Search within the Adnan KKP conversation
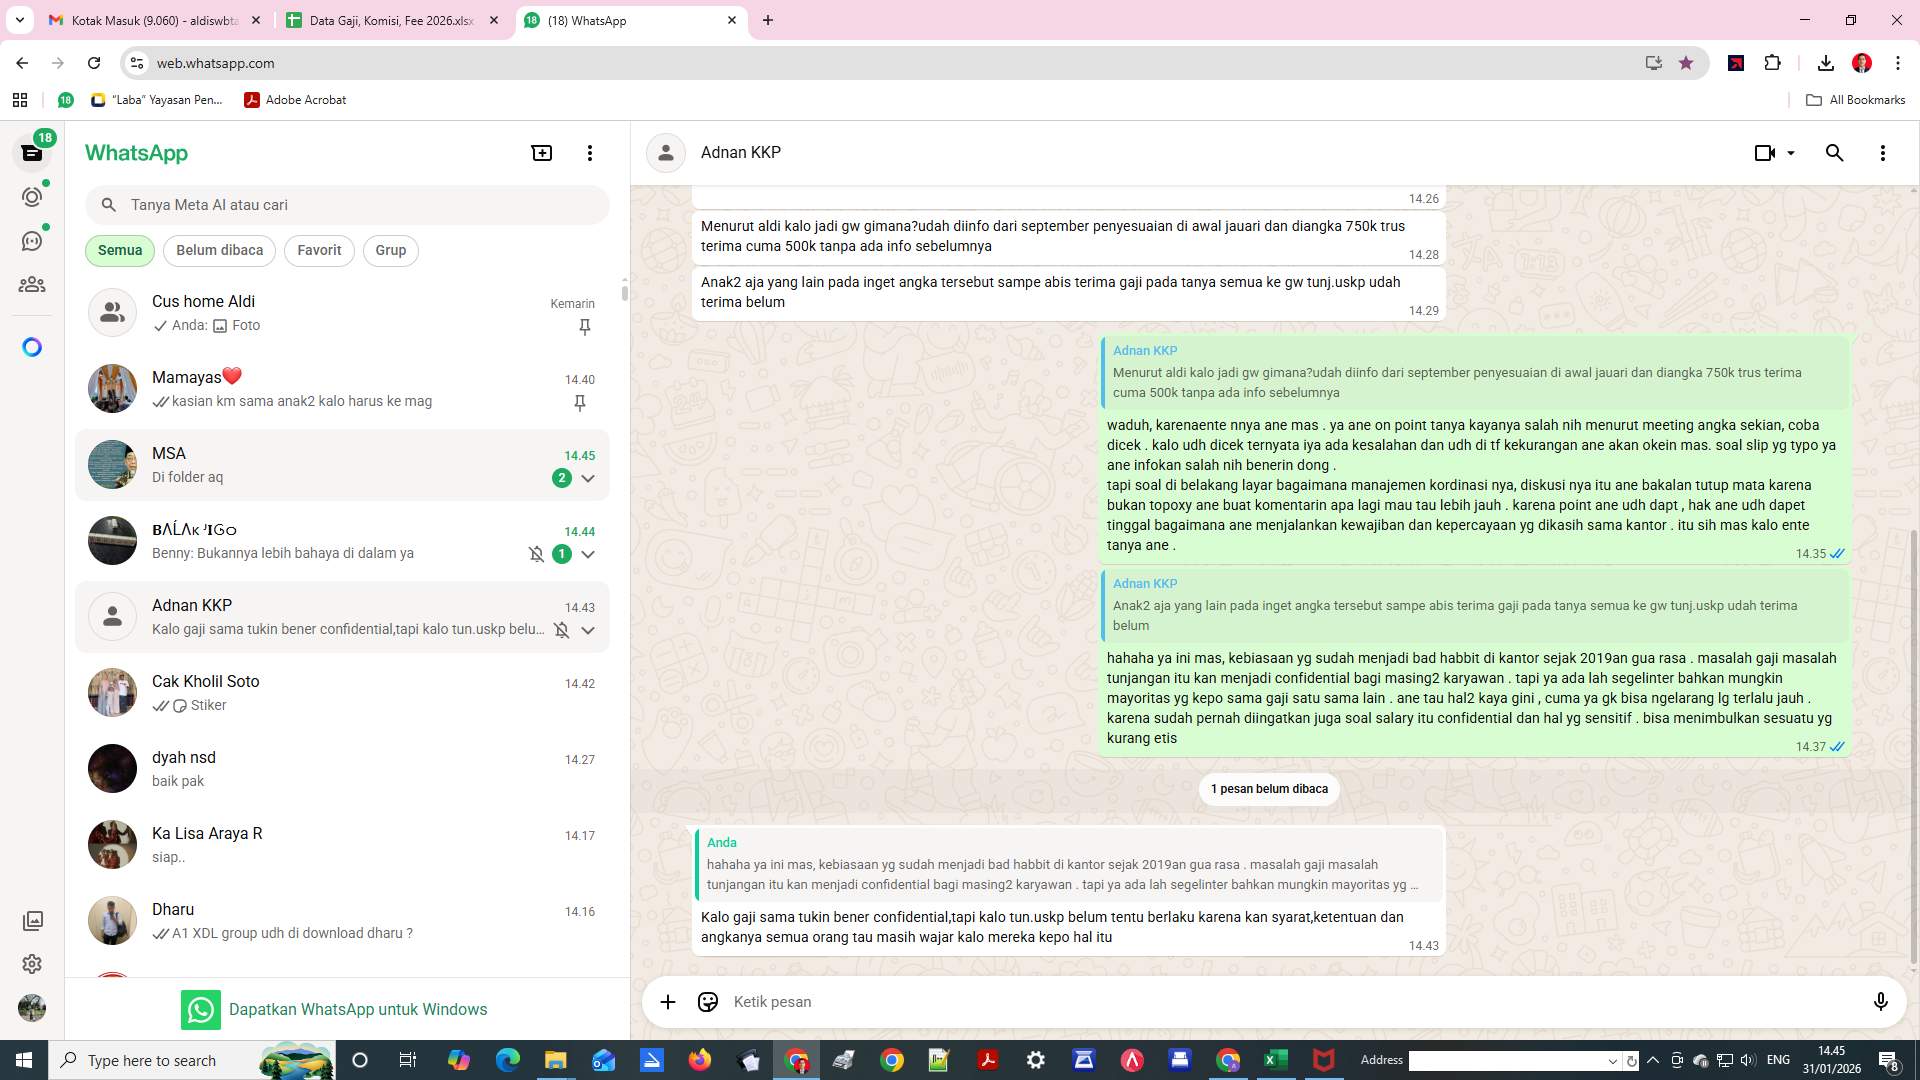1920x1080 pixels. 1834,152
